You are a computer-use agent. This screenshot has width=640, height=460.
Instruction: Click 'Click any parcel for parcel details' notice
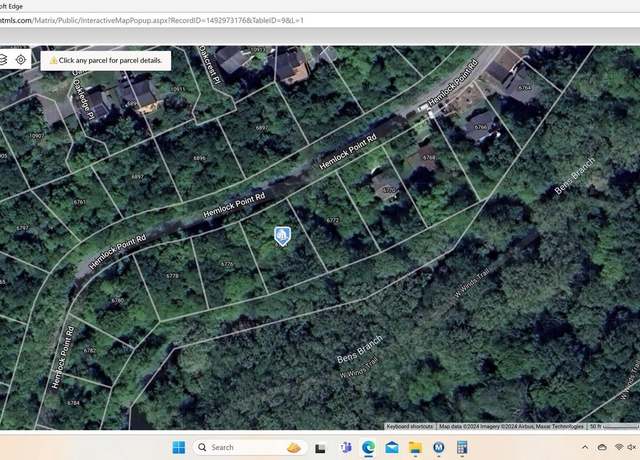pyautogui.click(x=106, y=60)
